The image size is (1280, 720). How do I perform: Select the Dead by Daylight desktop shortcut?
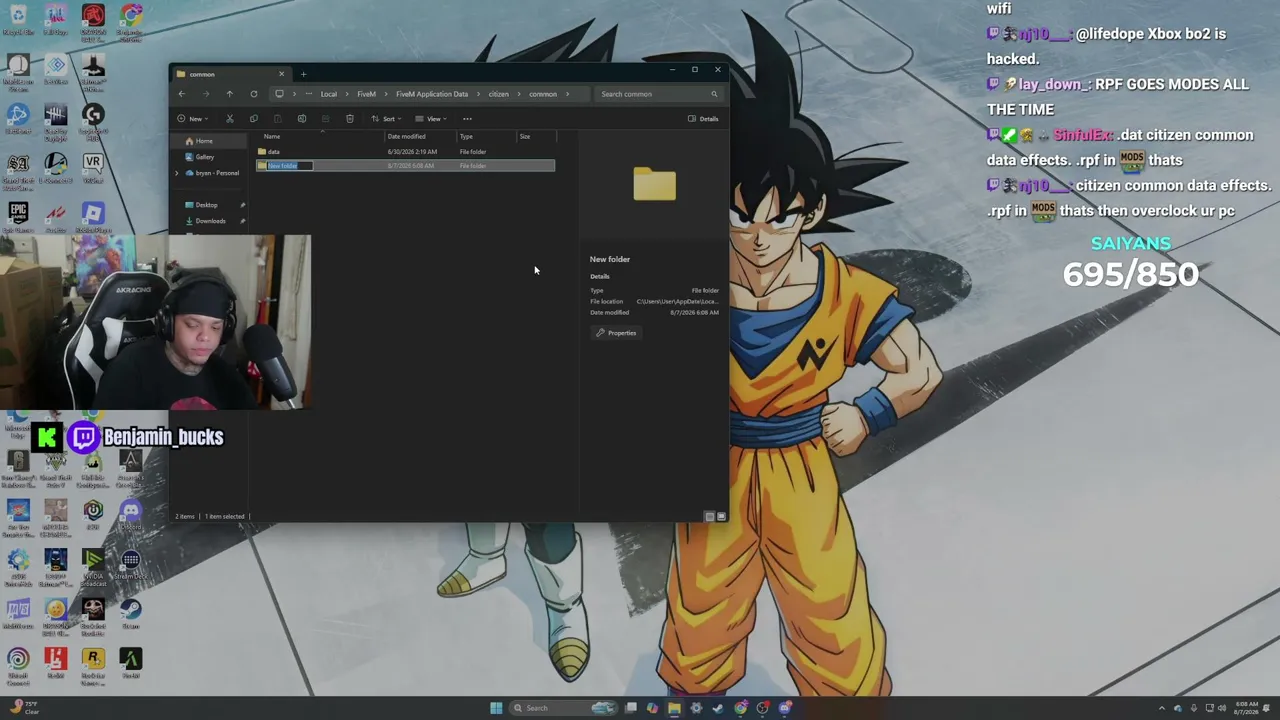55,120
